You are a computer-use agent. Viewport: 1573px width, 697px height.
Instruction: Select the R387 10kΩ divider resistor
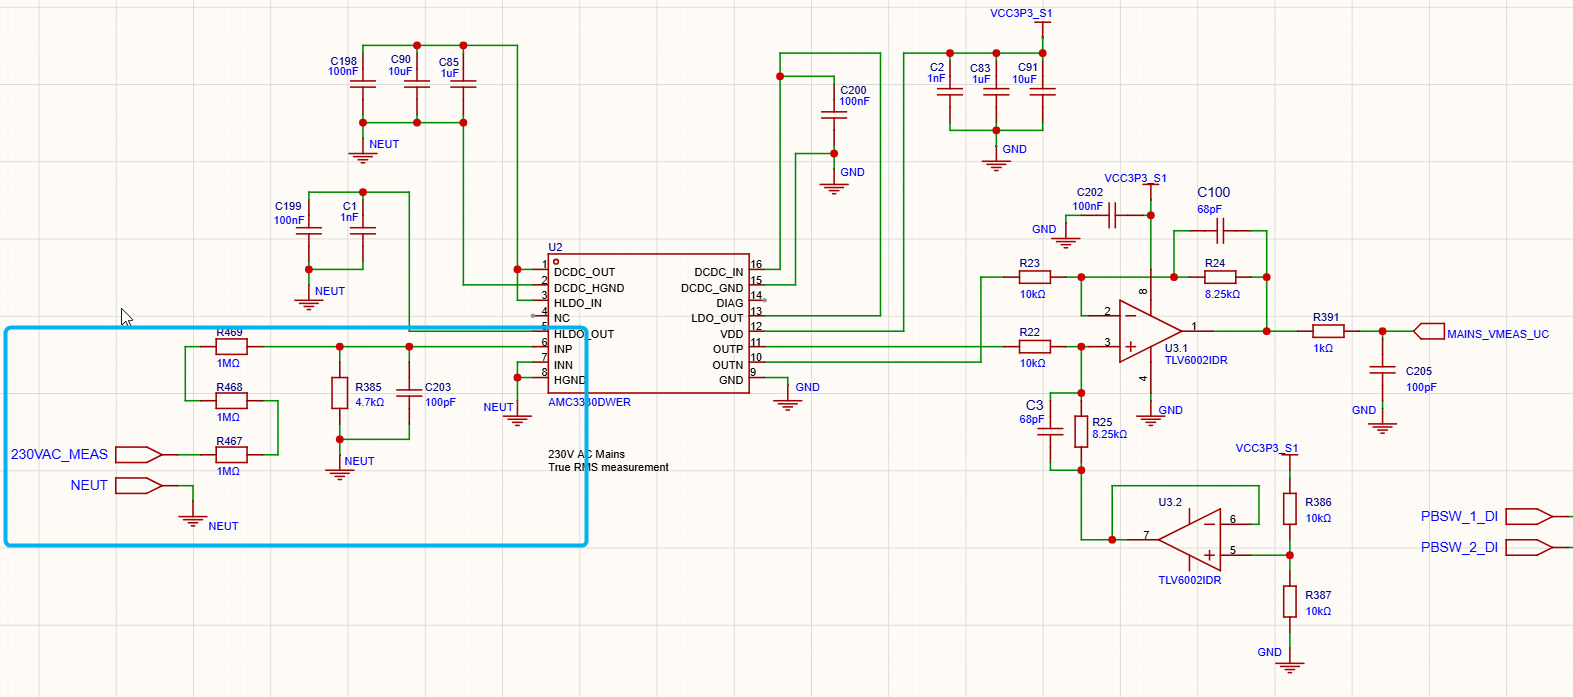click(x=1290, y=602)
